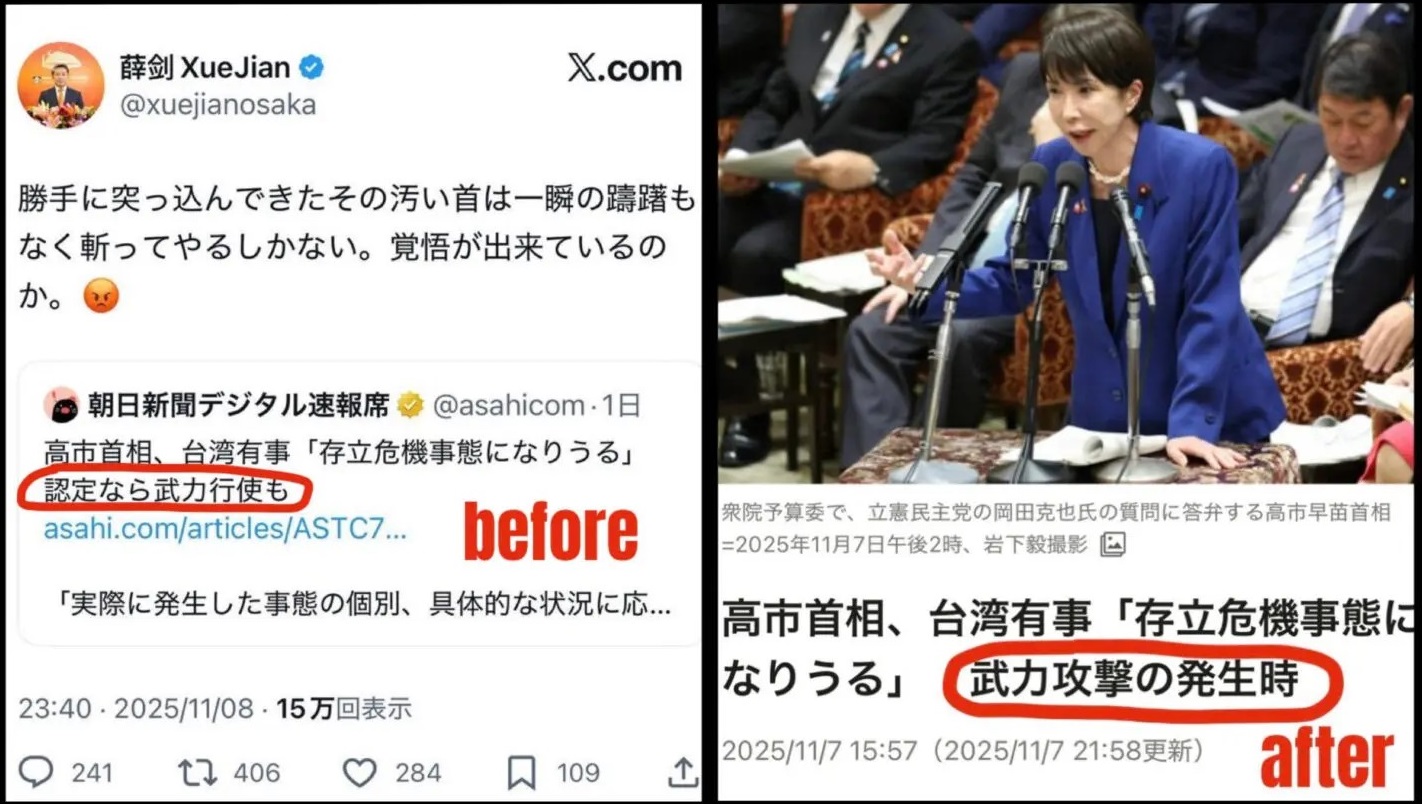Click the 15万回表示 view count

(x=344, y=709)
